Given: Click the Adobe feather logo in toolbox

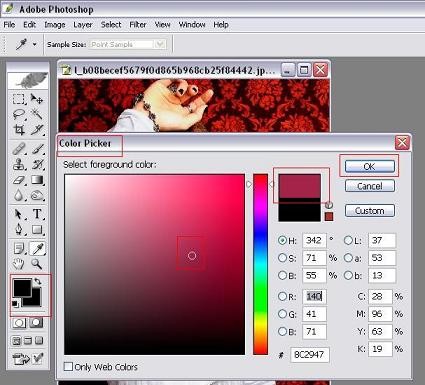Looking at the screenshot, I should coord(29,80).
